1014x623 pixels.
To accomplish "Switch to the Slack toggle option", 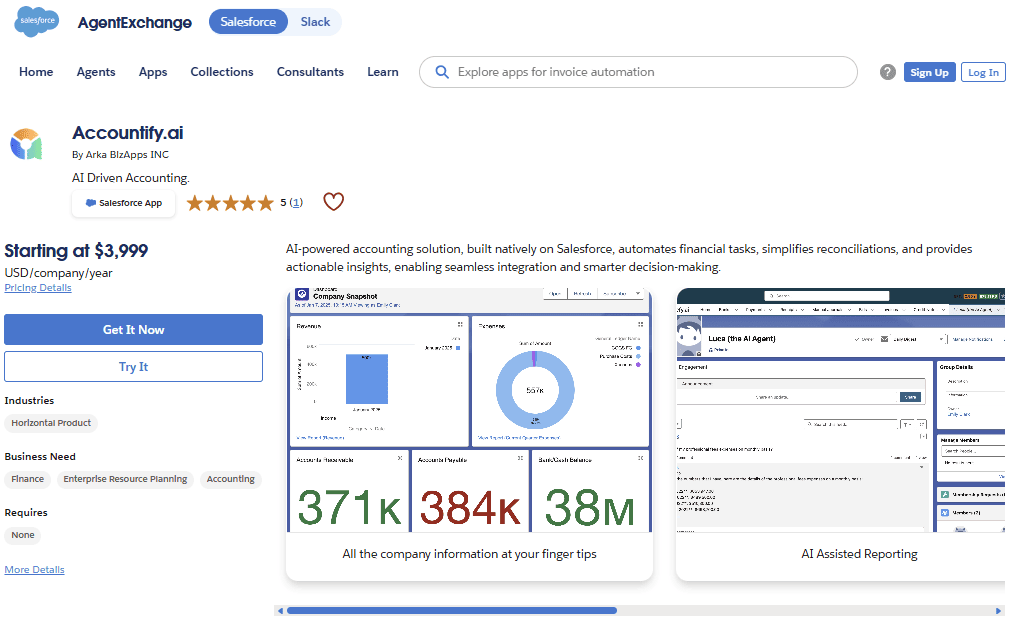I will (x=315, y=22).
